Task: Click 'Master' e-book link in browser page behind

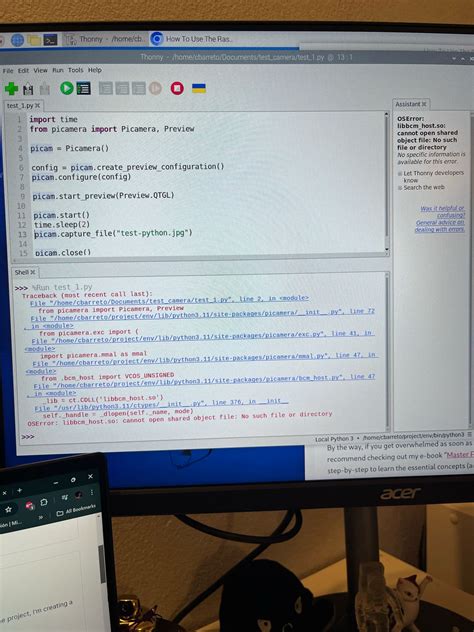Action: pos(460,455)
